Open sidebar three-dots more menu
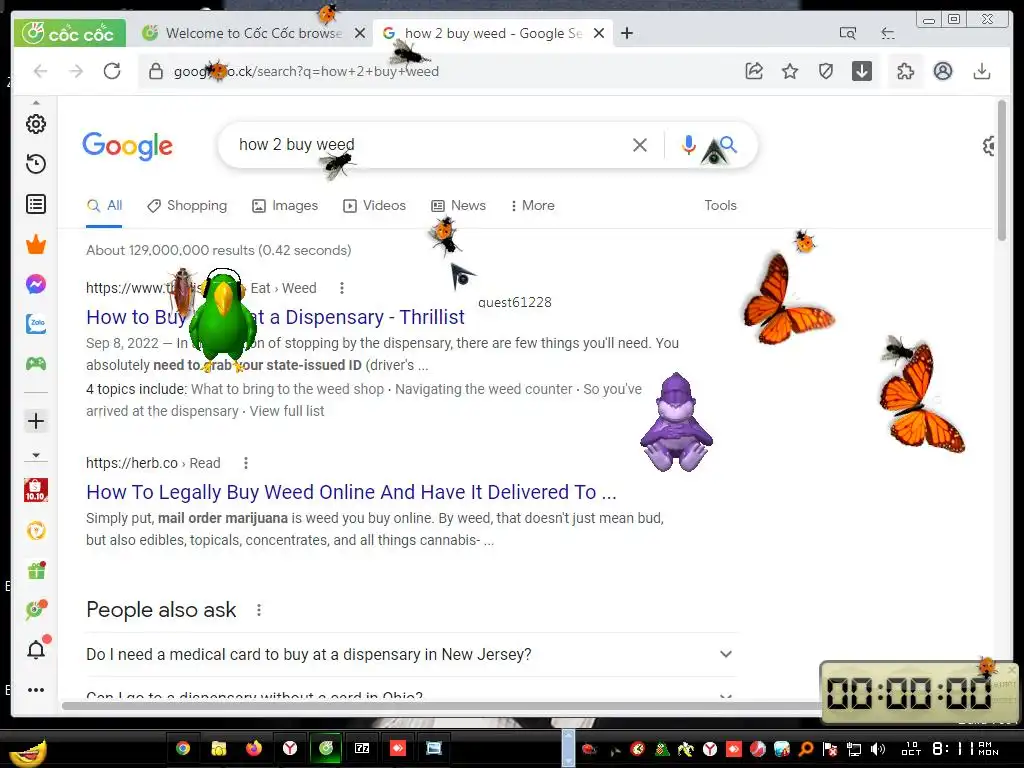1024x768 pixels. point(36,690)
